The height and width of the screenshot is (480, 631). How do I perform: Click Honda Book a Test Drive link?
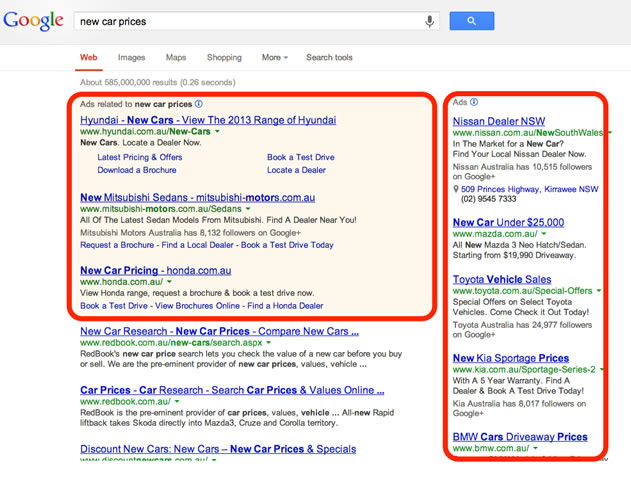pos(114,306)
